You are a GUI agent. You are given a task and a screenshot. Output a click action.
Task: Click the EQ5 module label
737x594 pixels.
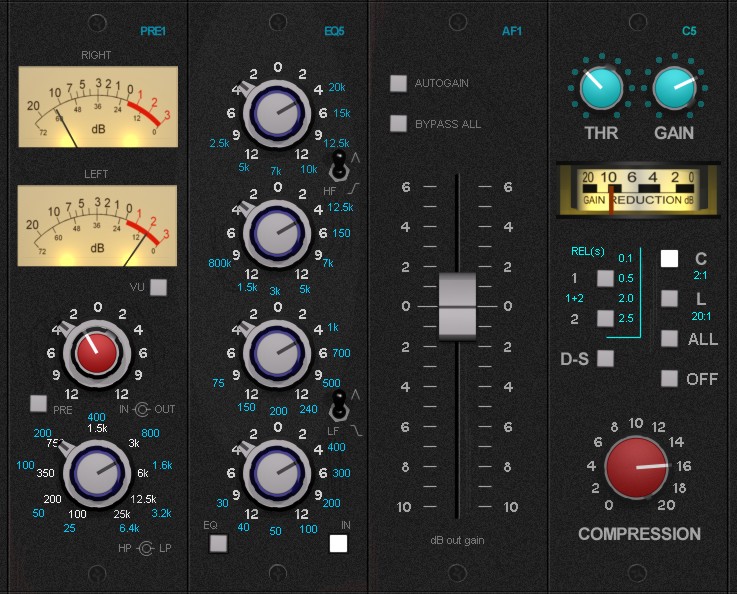334,31
